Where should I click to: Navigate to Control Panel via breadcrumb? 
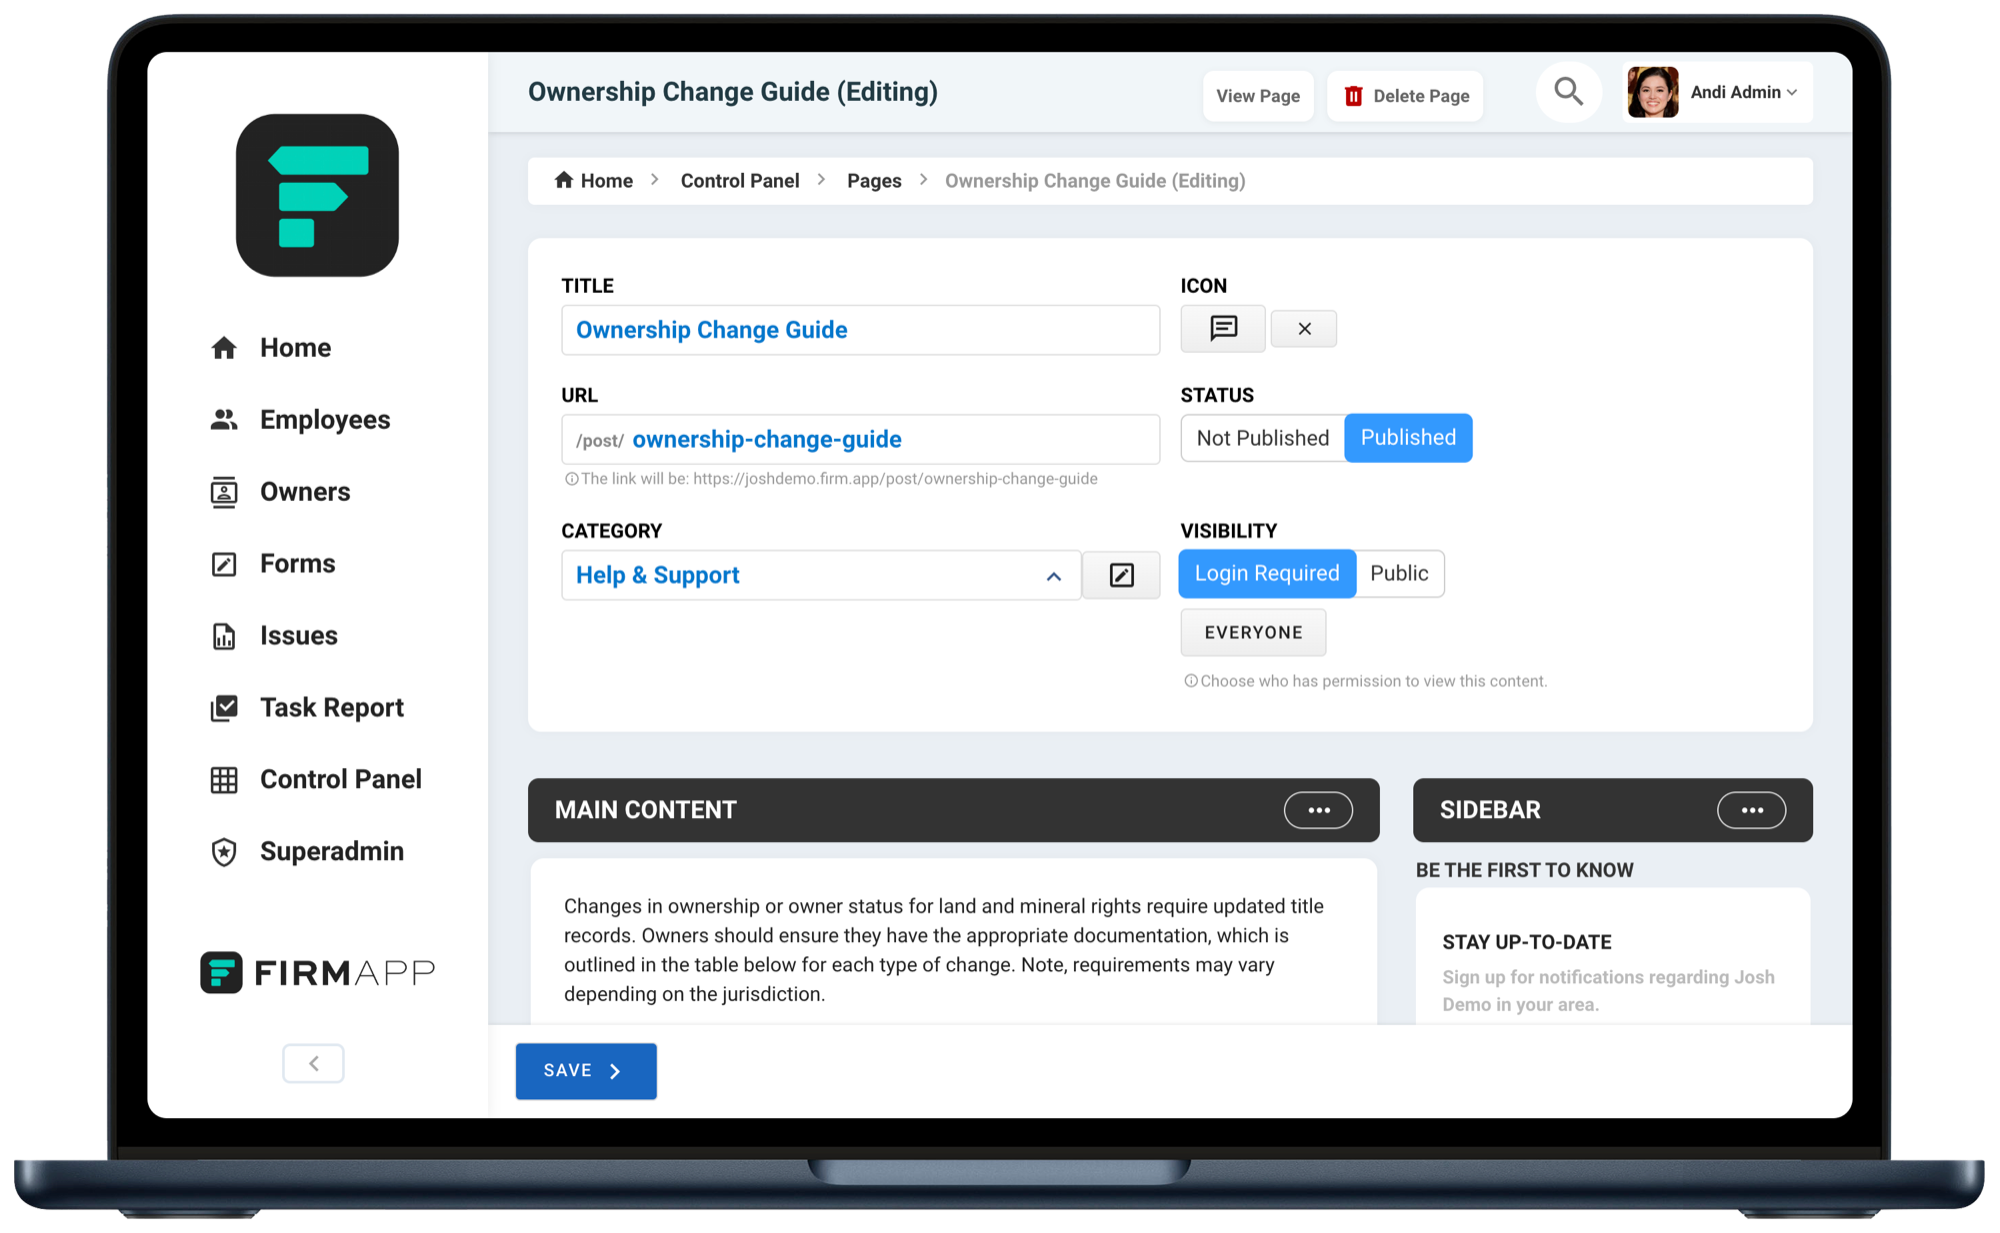pyautogui.click(x=740, y=180)
